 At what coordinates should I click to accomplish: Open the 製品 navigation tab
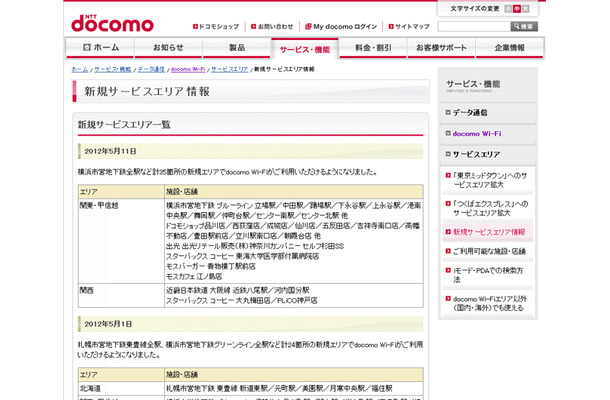coord(237,48)
